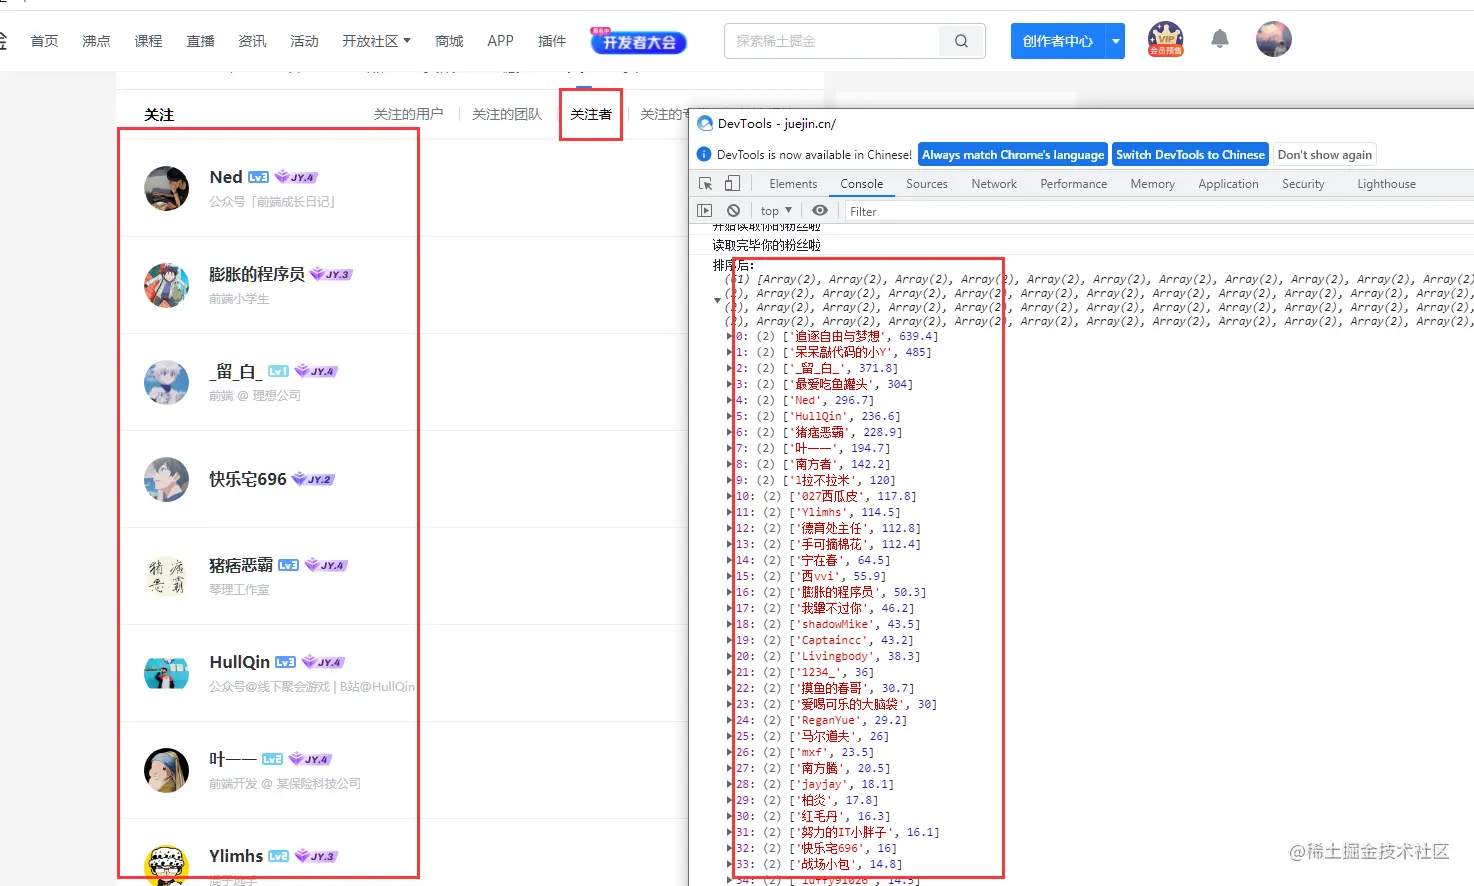Open the 创作者中心 dropdown arrow
Image resolution: width=1474 pixels, height=886 pixels.
tap(1116, 41)
